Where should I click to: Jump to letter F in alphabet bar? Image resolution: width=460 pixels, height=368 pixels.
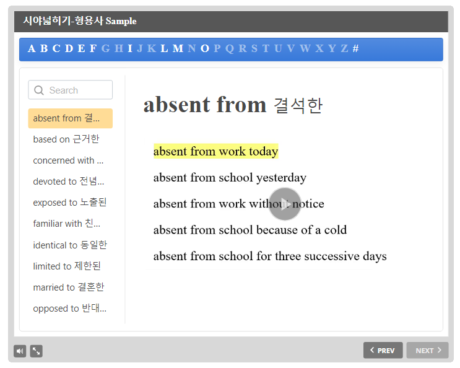pos(93,49)
